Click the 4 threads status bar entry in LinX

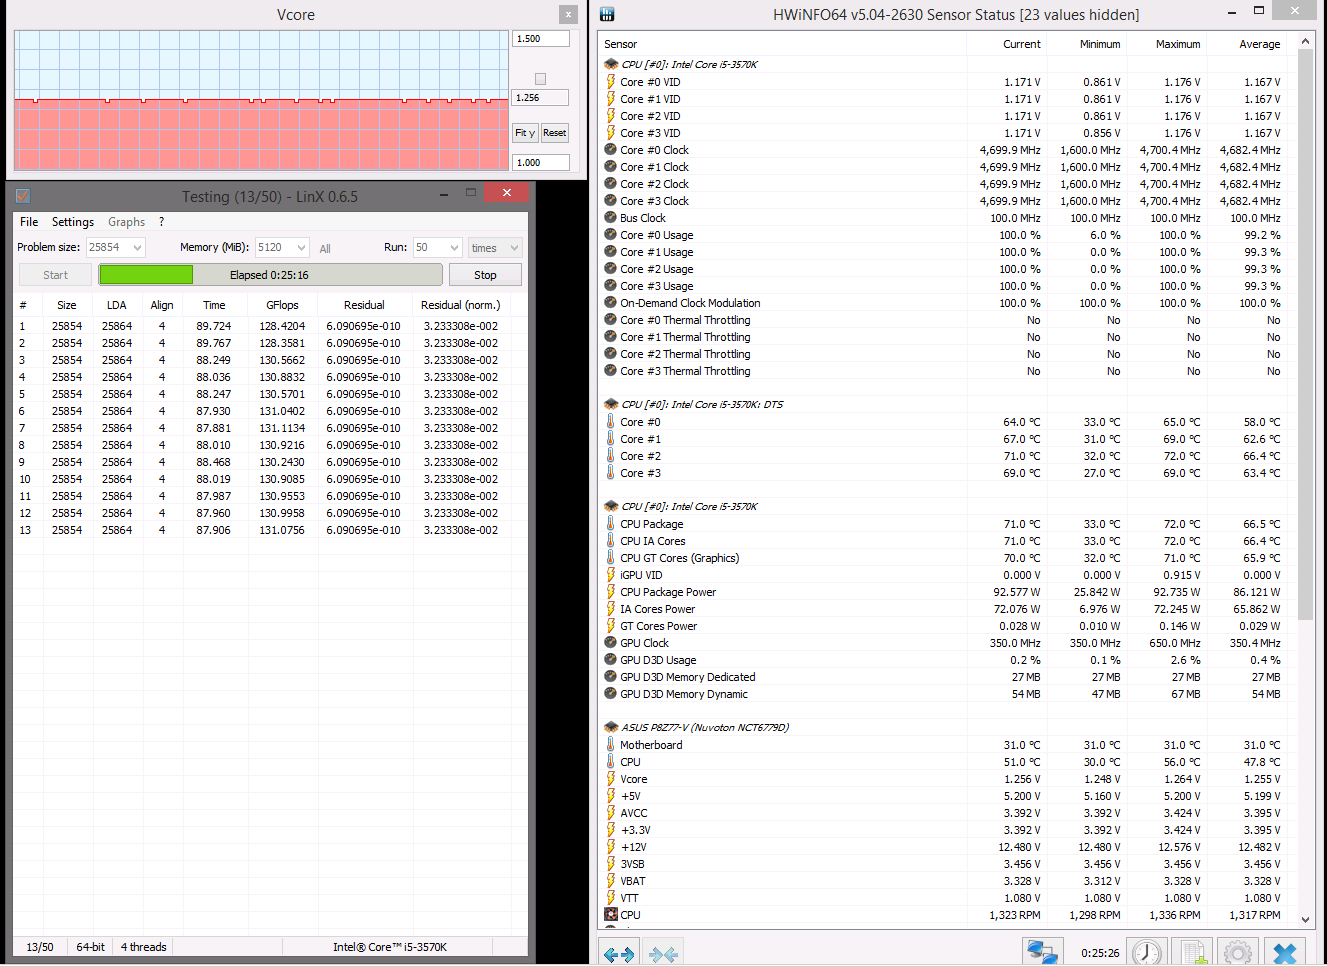144,947
